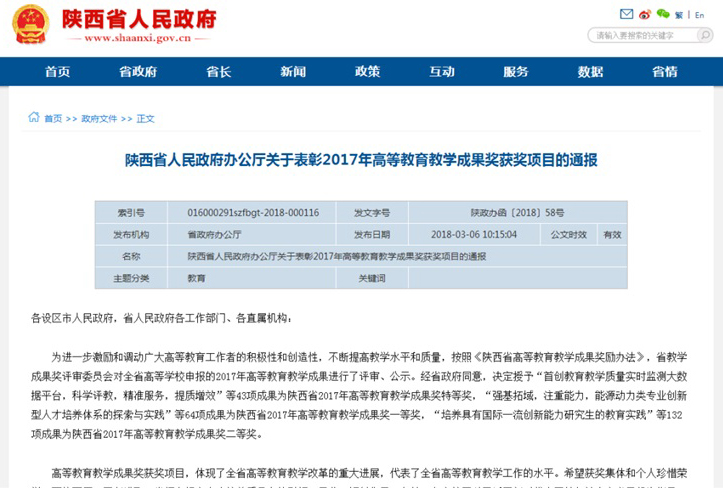Click the 首页 breadcrumb link

click(x=53, y=119)
